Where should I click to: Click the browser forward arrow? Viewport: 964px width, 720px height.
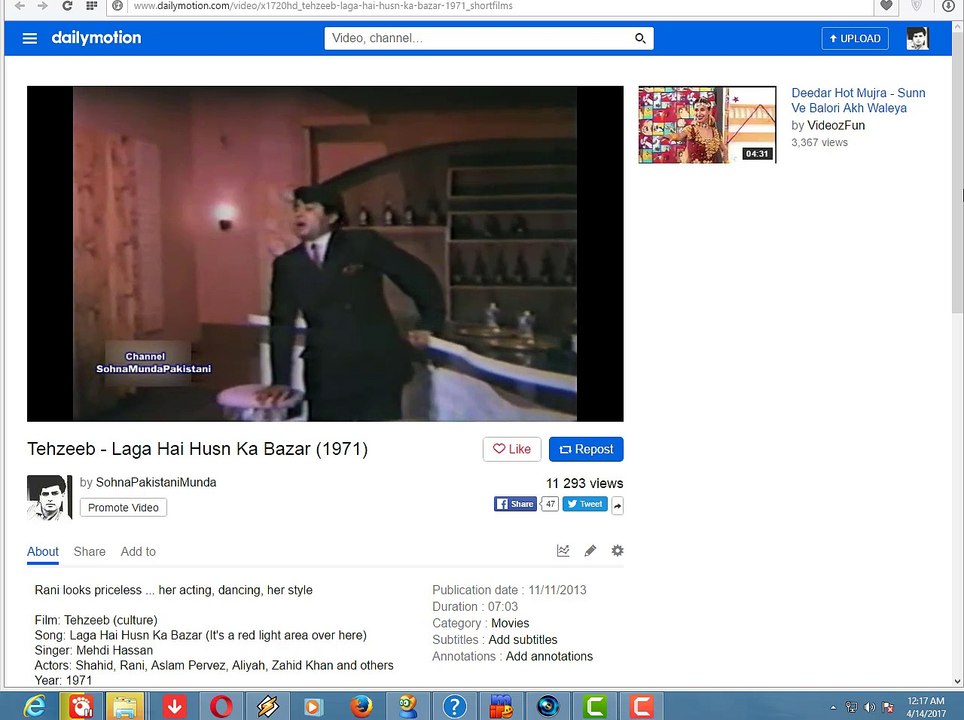(x=42, y=6)
